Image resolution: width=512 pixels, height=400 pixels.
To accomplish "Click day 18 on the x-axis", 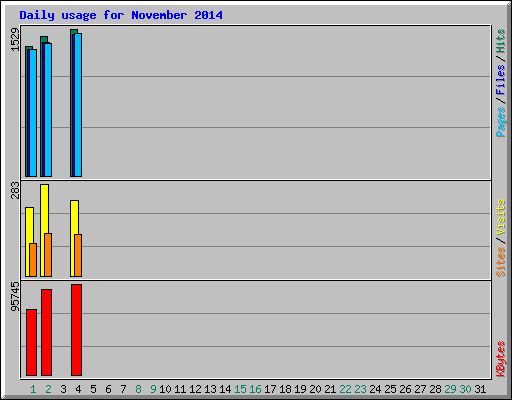I will click(x=285, y=389).
